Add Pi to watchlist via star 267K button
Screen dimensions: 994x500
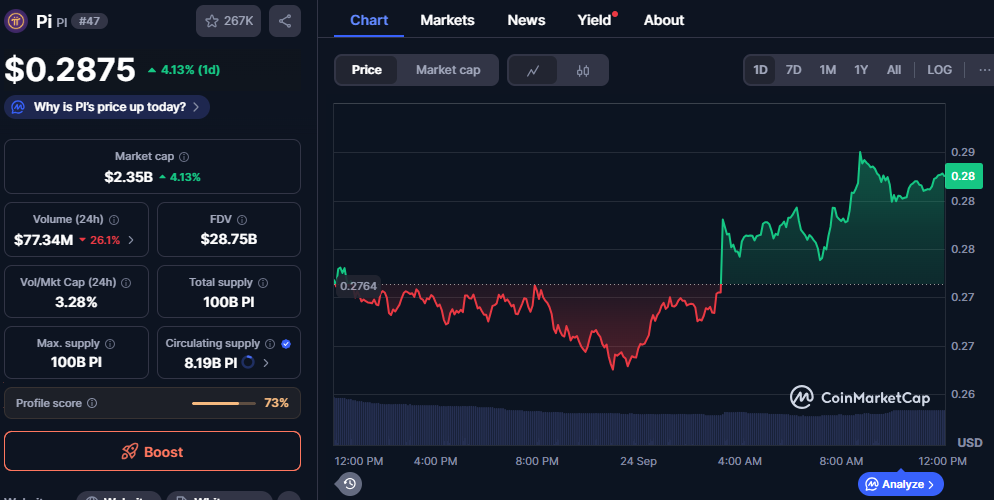[x=228, y=21]
